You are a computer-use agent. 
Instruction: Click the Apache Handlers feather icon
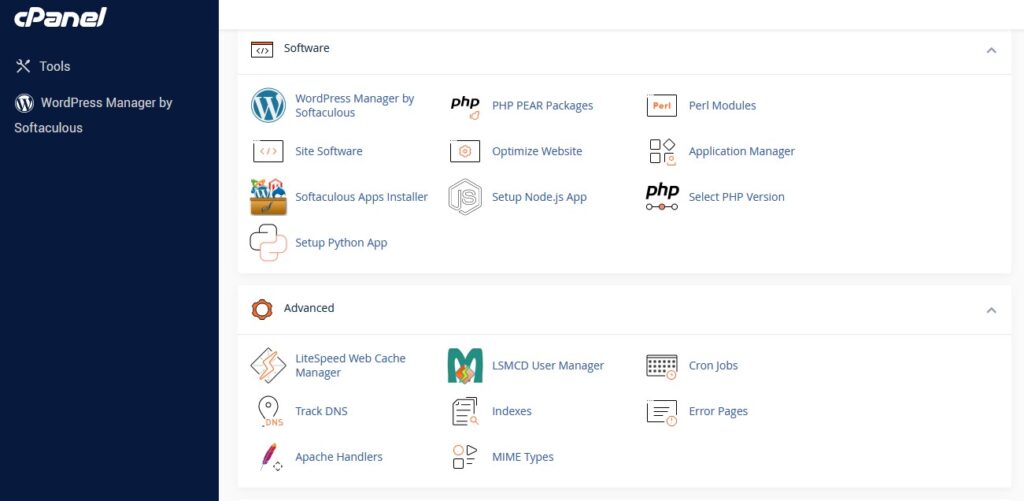click(x=270, y=457)
